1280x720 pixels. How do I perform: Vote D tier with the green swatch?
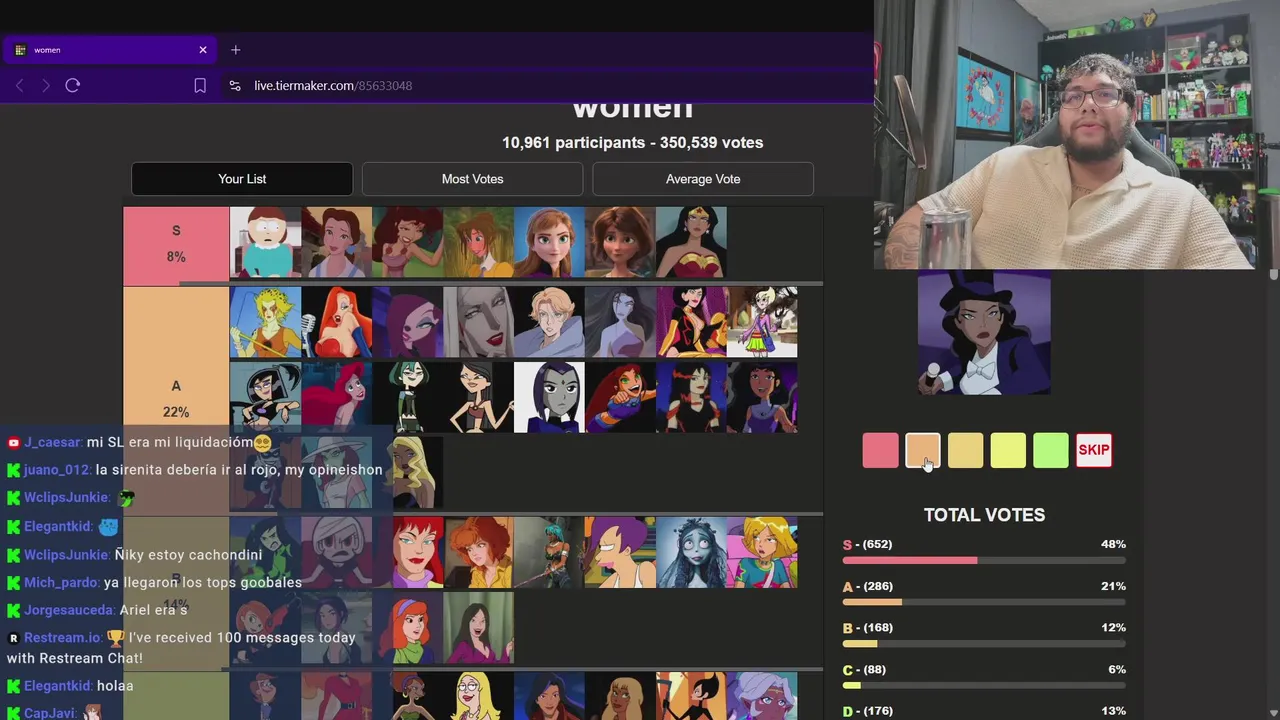tap(1050, 450)
